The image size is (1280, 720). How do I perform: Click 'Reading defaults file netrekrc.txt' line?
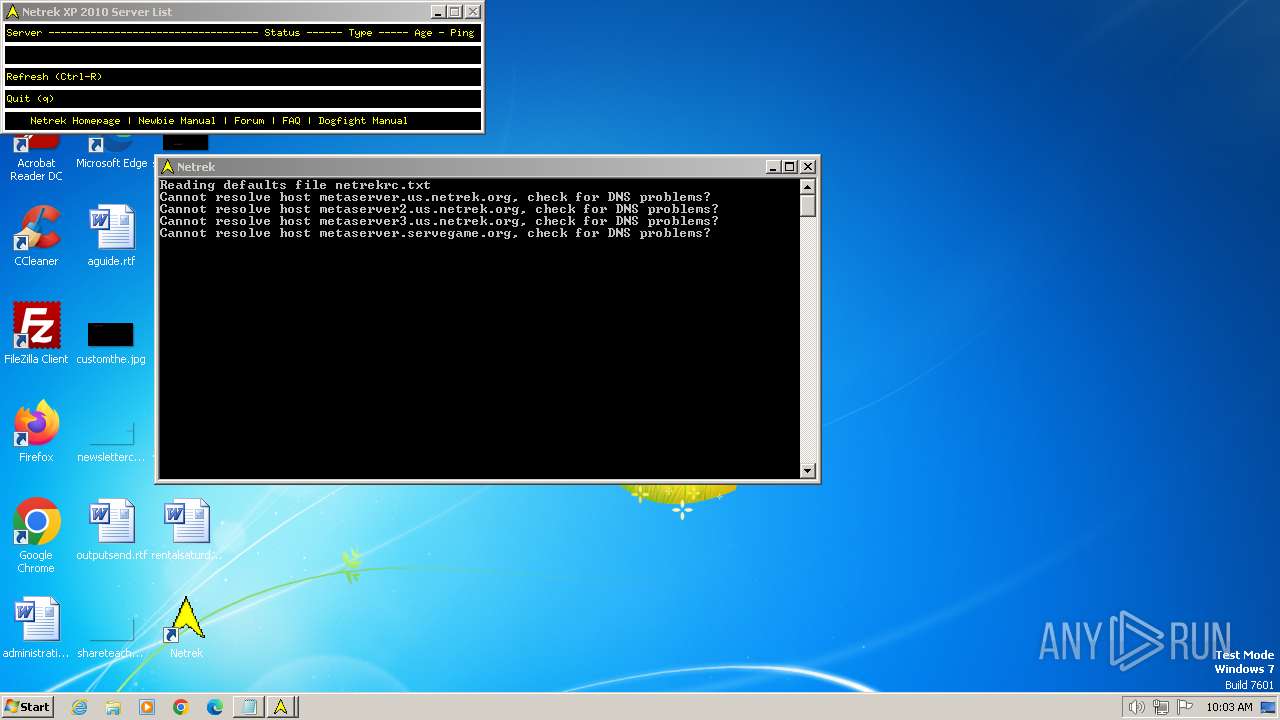(295, 185)
